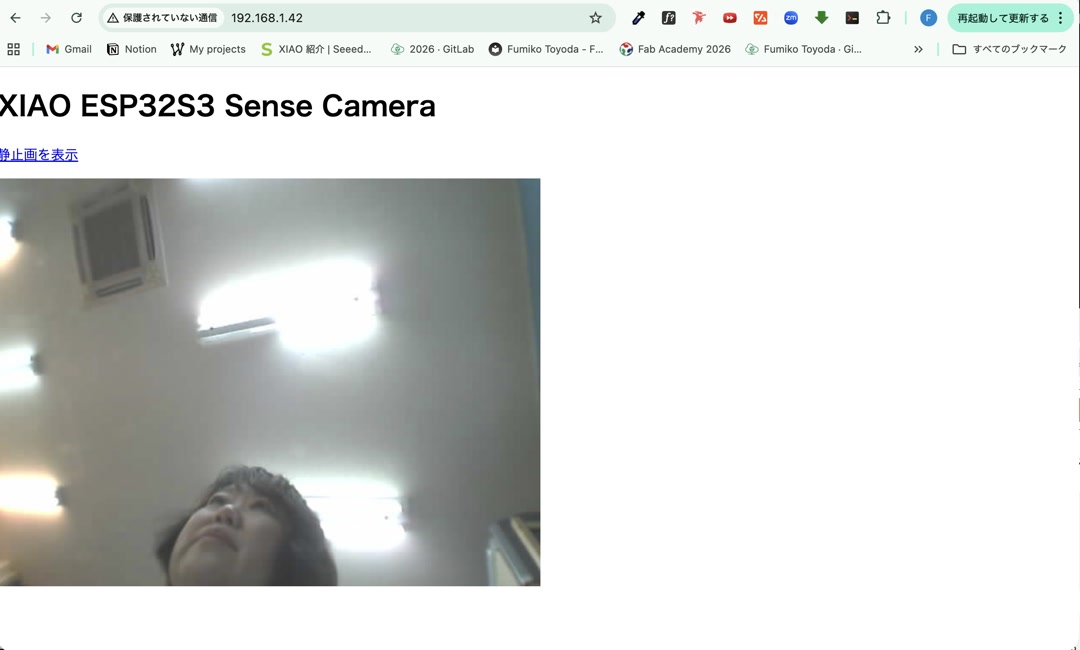Expand the bookmarks overflow chevron
The image size is (1080, 650).
pos(918,49)
